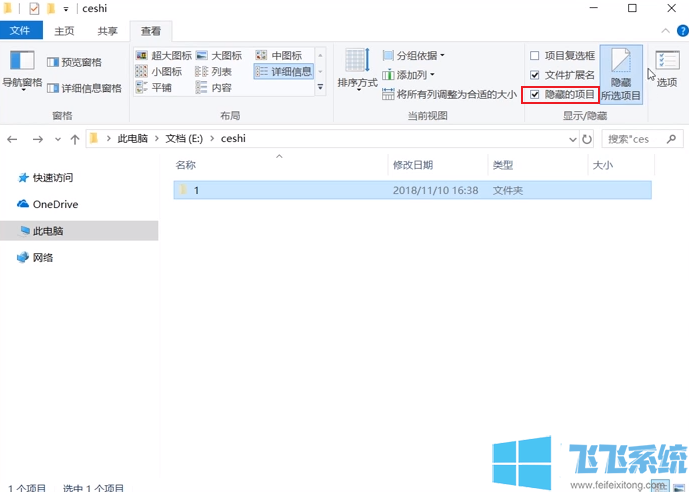Sort by the Name (名称) column

(185, 165)
